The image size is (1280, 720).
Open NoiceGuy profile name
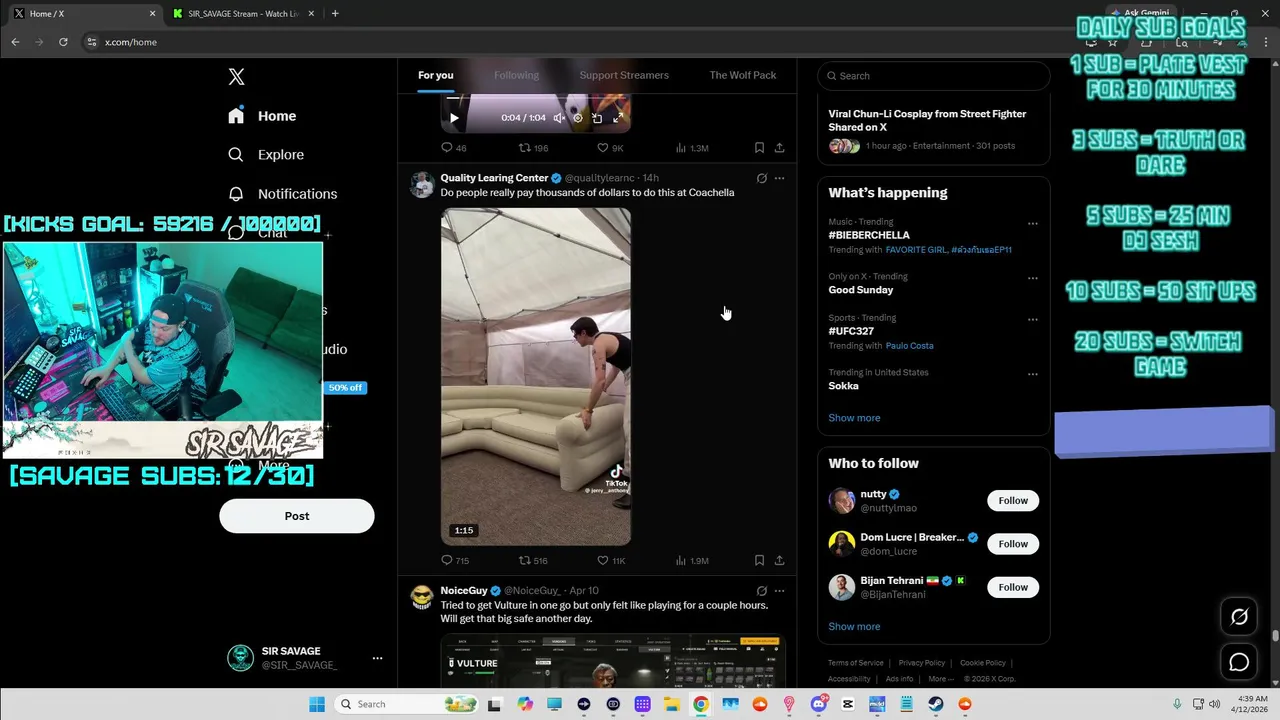(464, 591)
